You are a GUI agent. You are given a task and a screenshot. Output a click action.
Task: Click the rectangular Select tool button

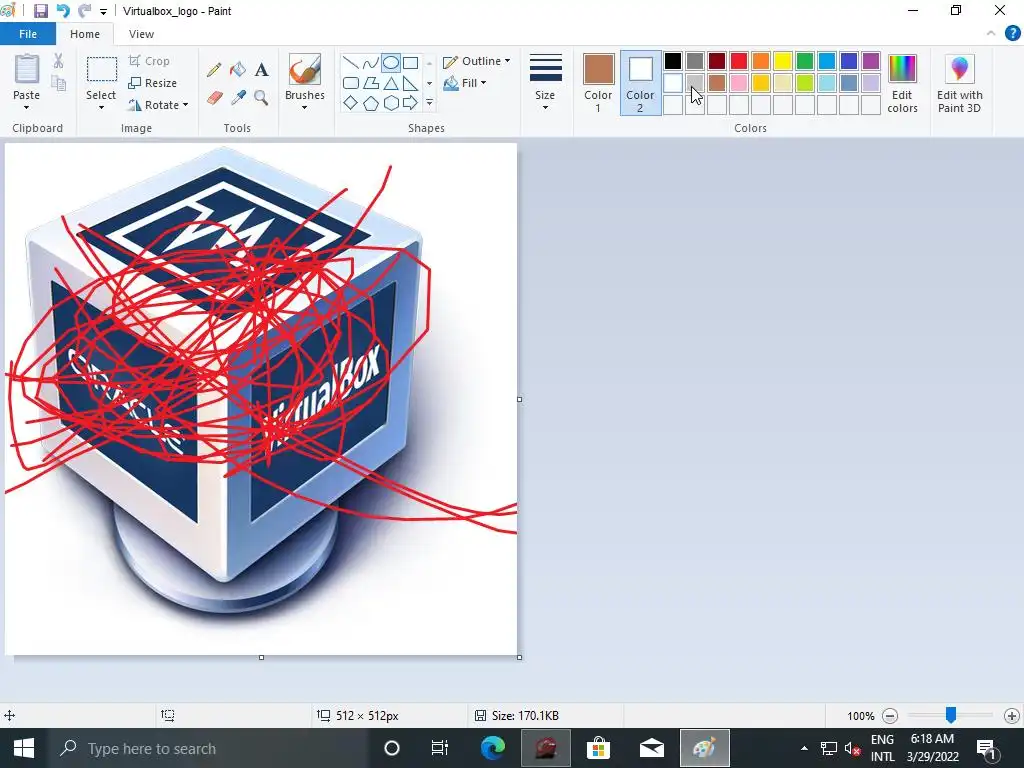102,69
